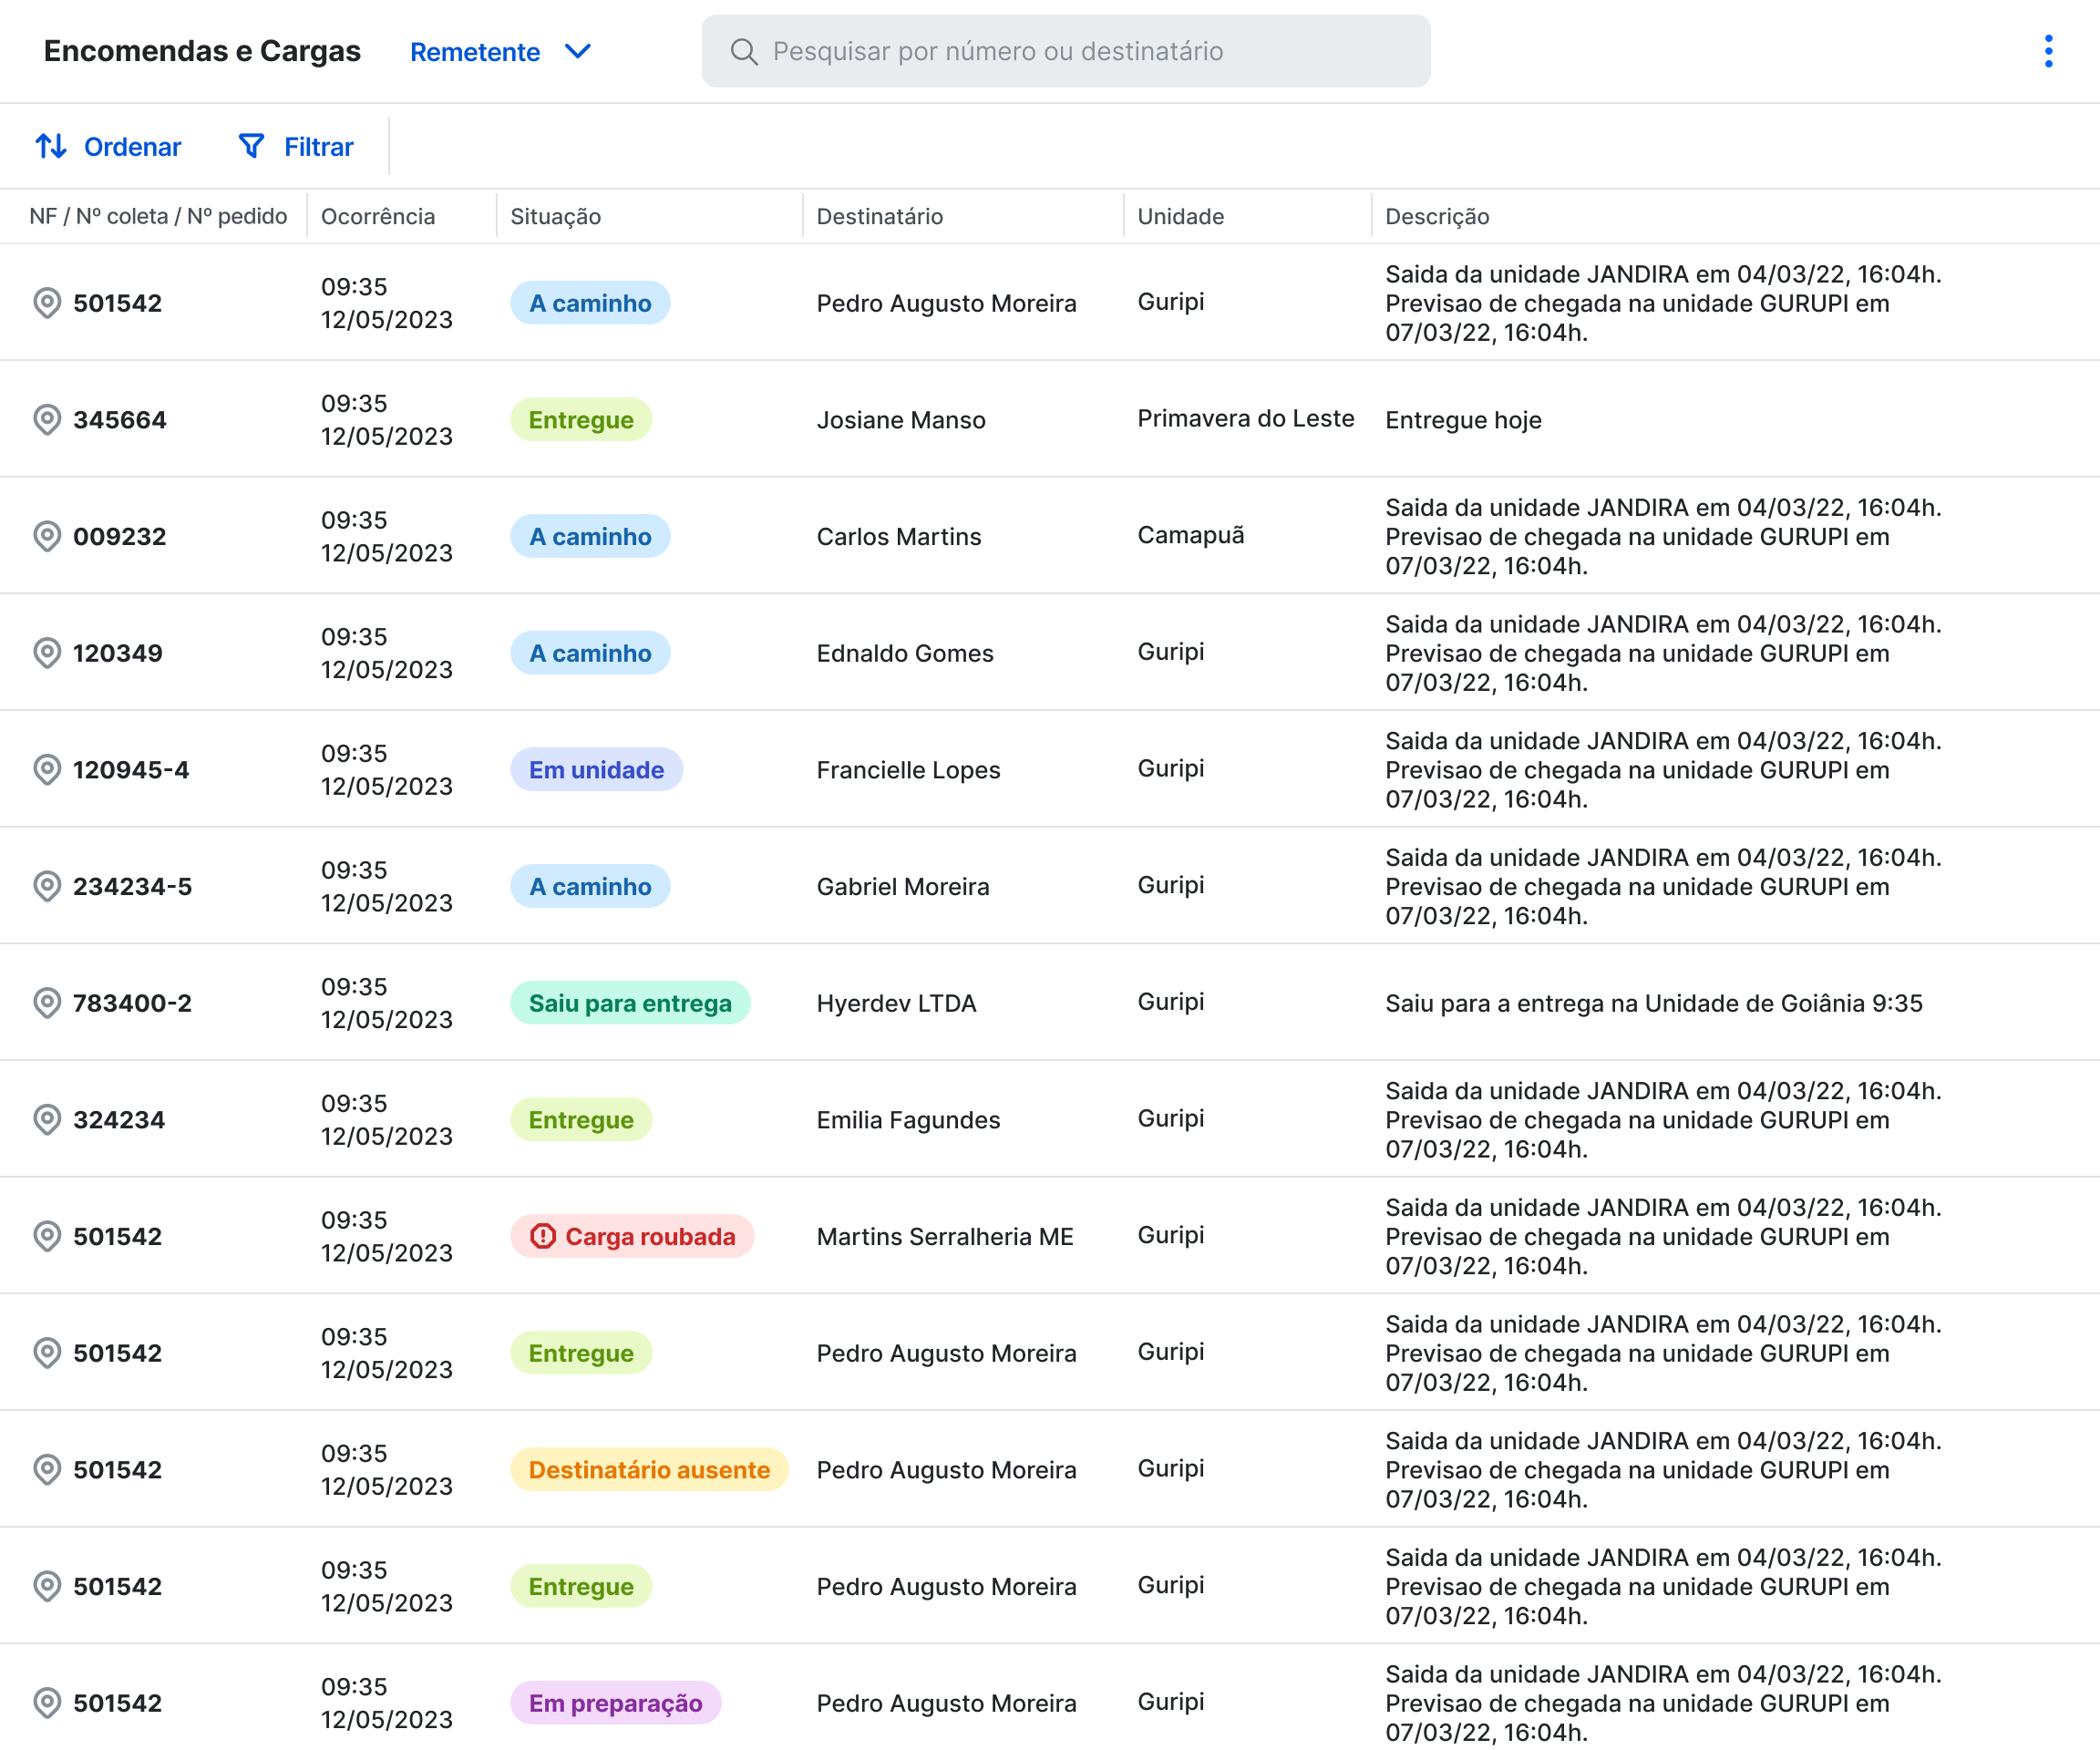Expand the Remetente dropdown chevron

(578, 51)
